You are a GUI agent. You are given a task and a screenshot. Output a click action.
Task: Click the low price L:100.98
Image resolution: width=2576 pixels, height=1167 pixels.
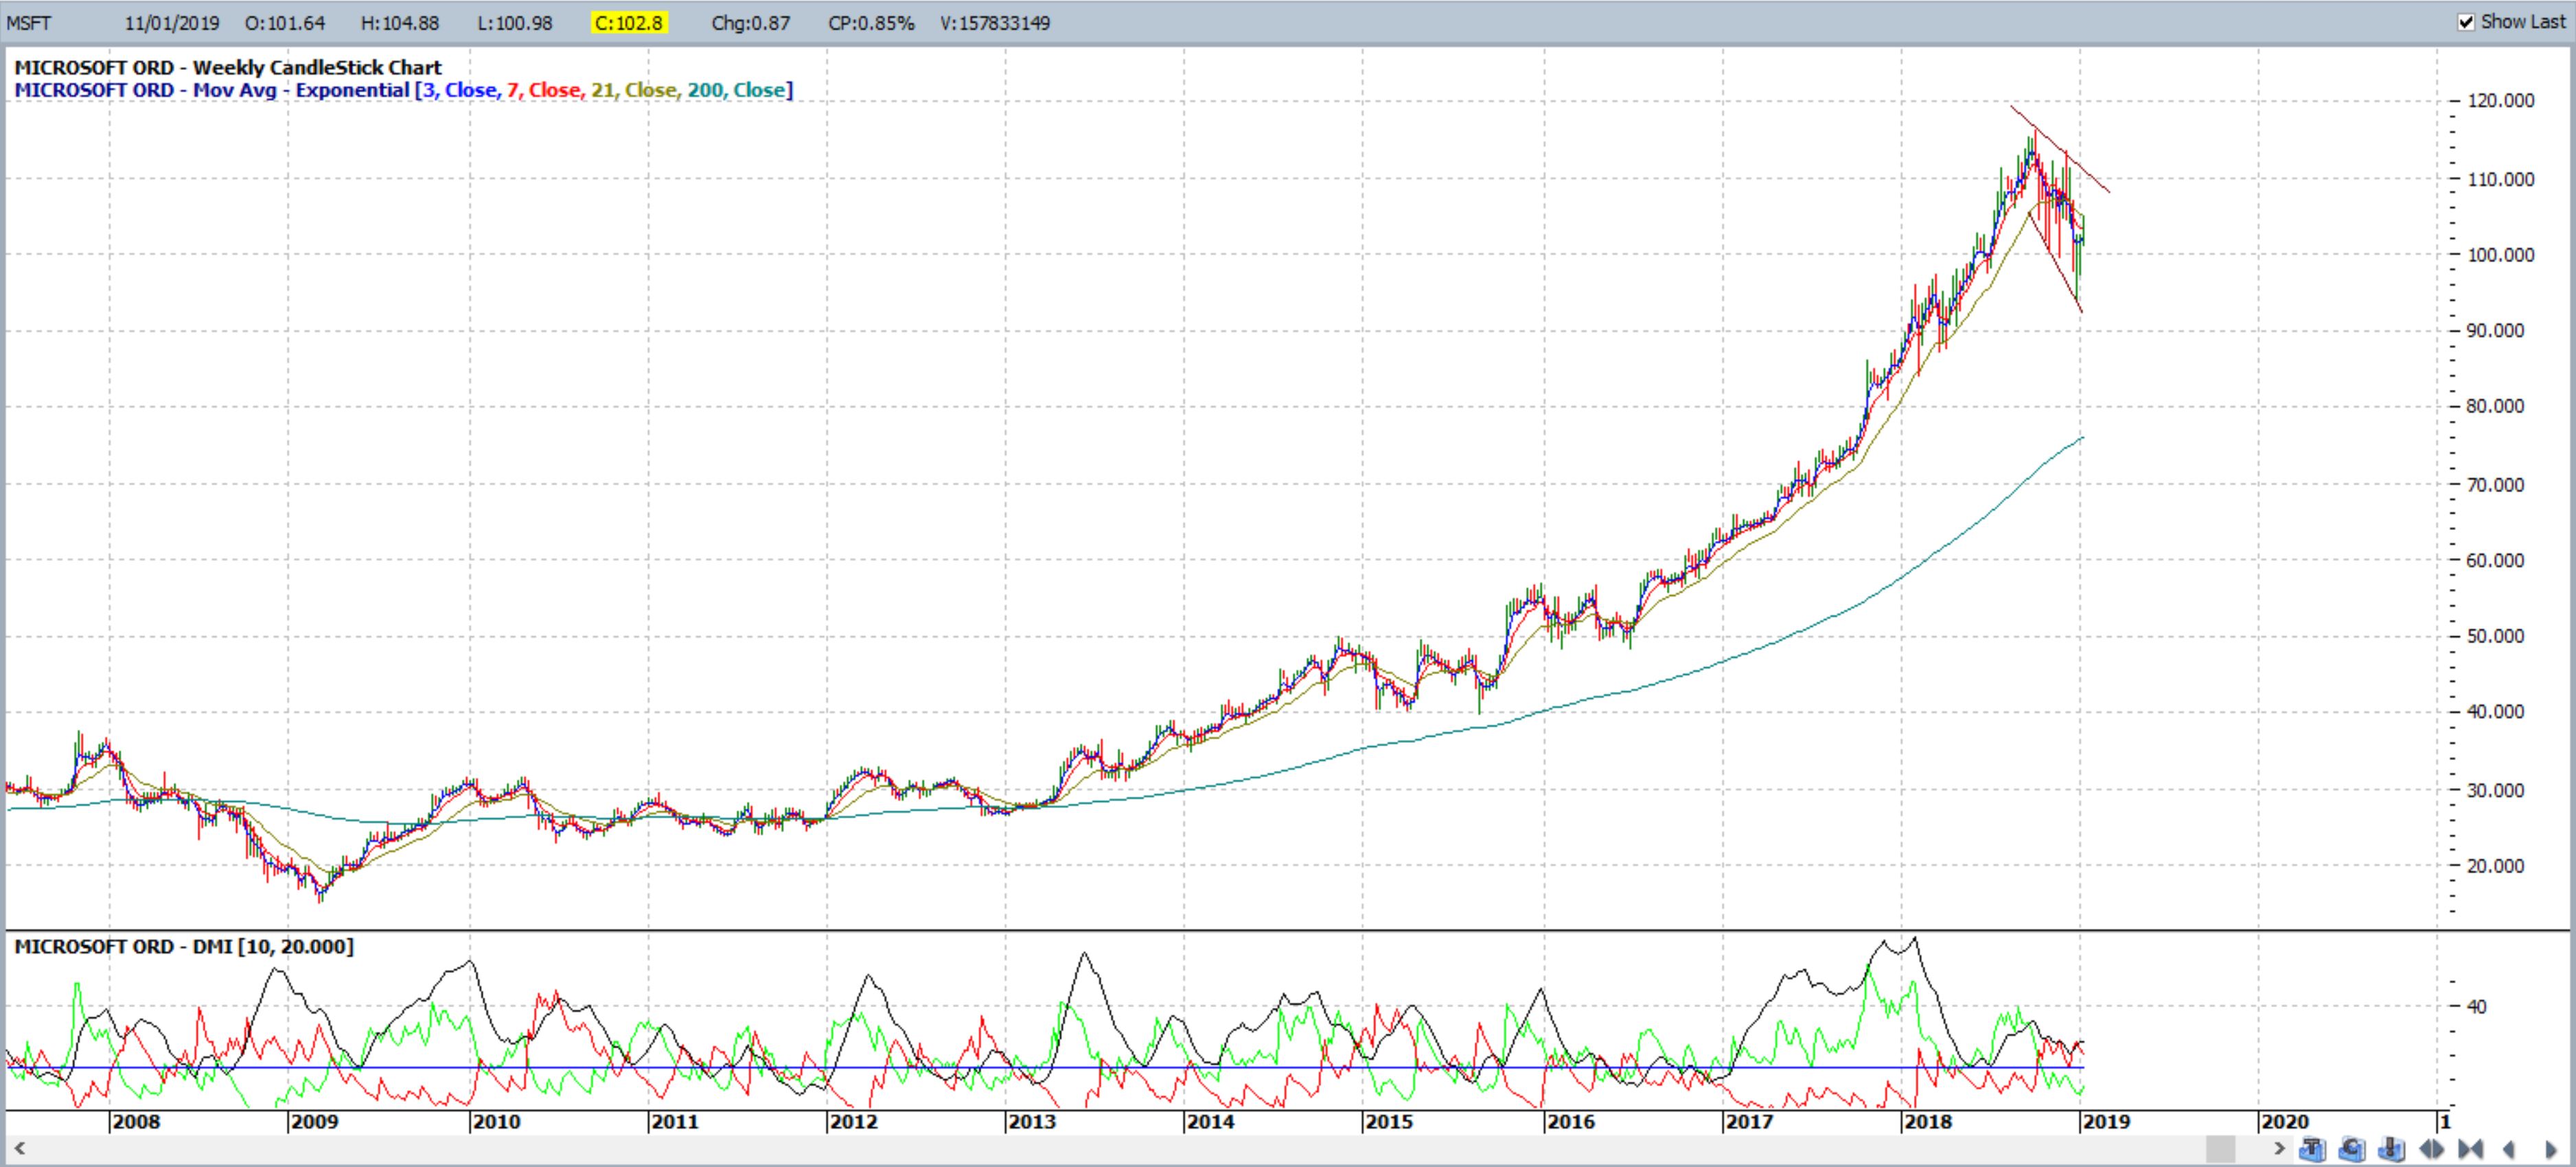coord(514,23)
